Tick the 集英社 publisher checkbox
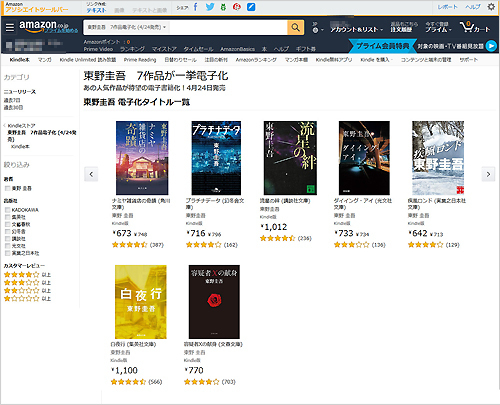Viewport: 500px width, 405px height. click(x=7, y=217)
